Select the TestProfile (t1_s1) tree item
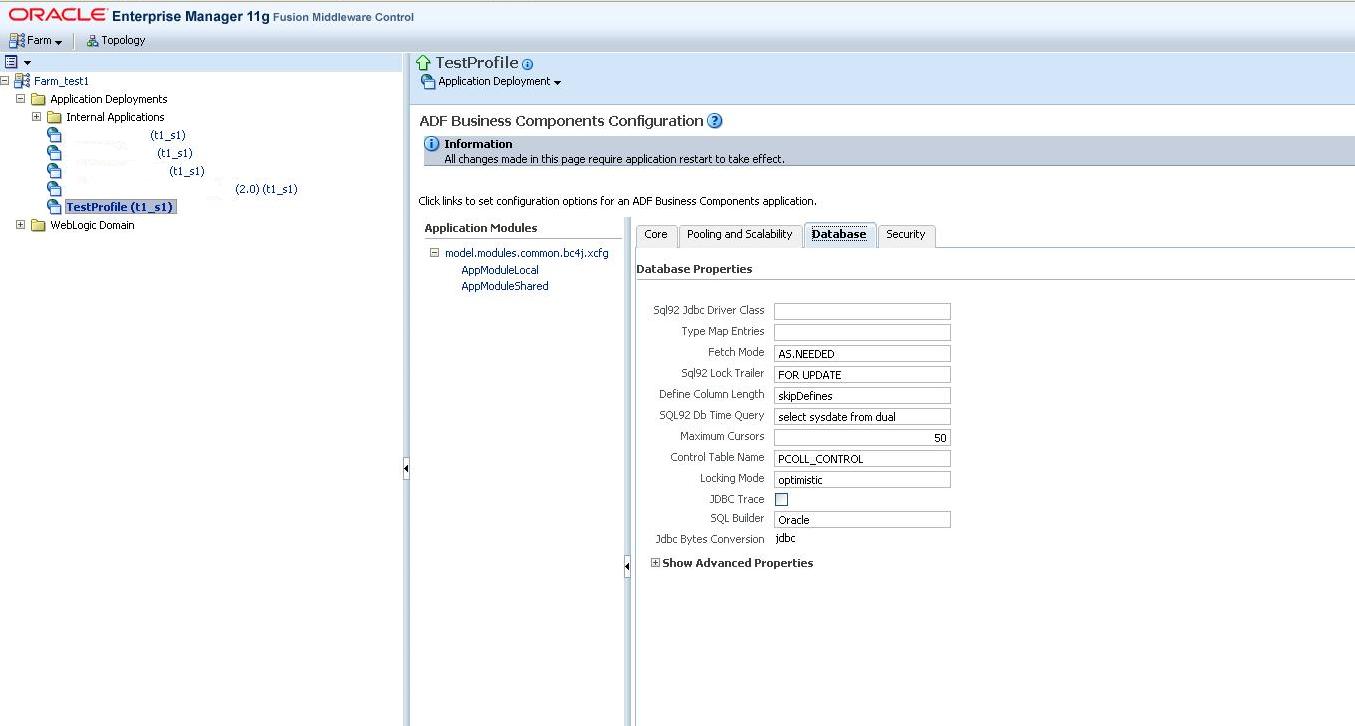The image size is (1355, 726). point(119,207)
